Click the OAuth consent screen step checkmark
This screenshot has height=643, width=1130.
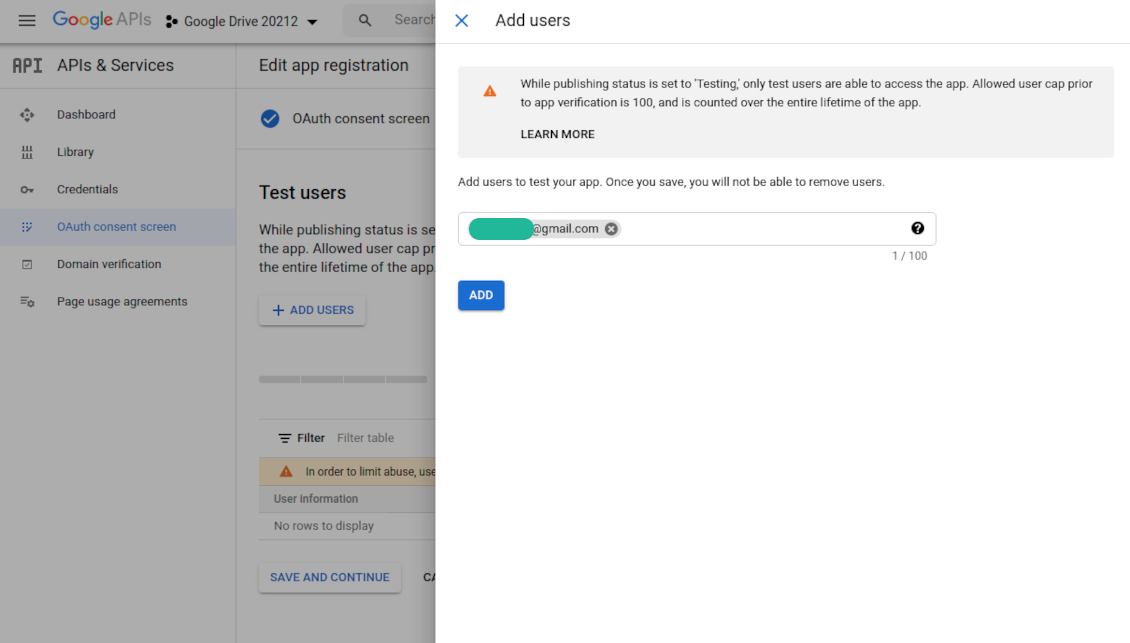[x=270, y=119]
